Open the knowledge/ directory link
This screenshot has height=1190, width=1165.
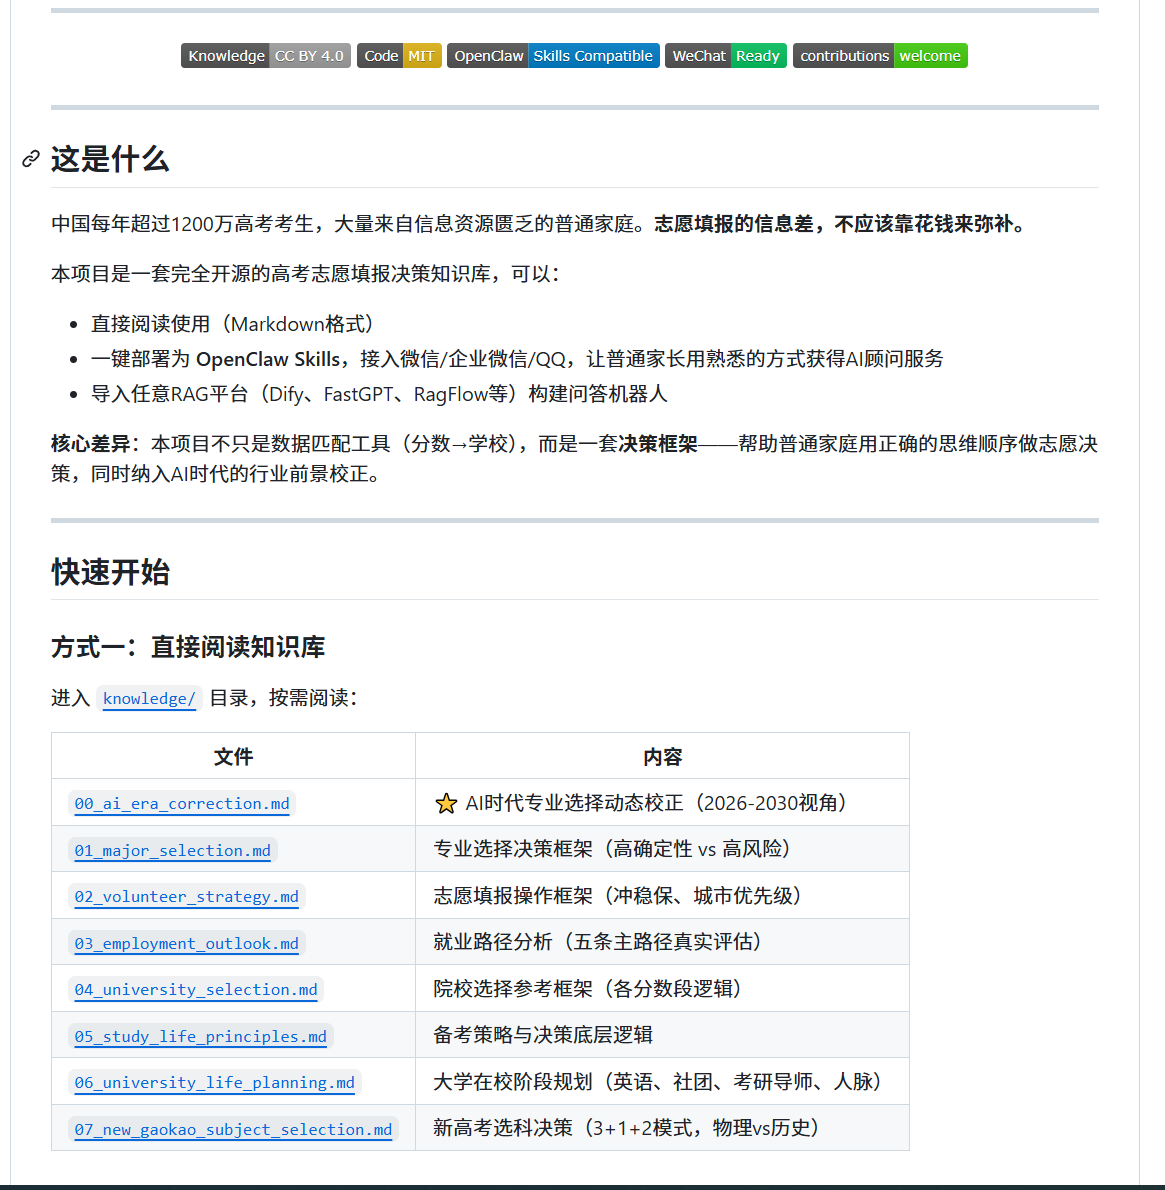click(149, 699)
